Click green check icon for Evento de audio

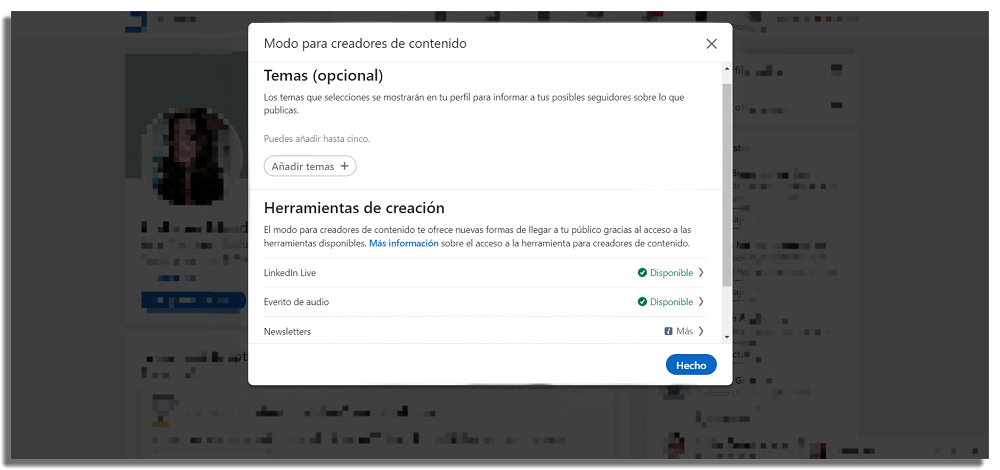coord(642,302)
